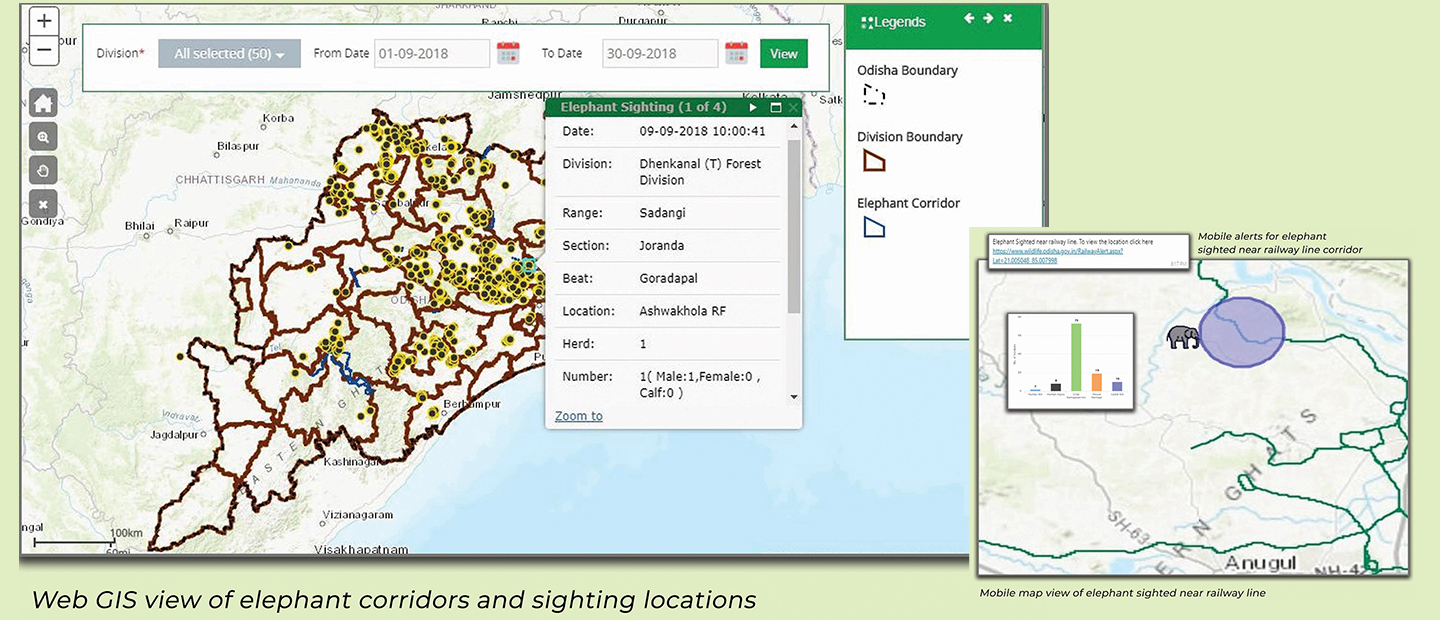Close the Elephant Sighting popup
The height and width of the screenshot is (620, 1440).
794,107
